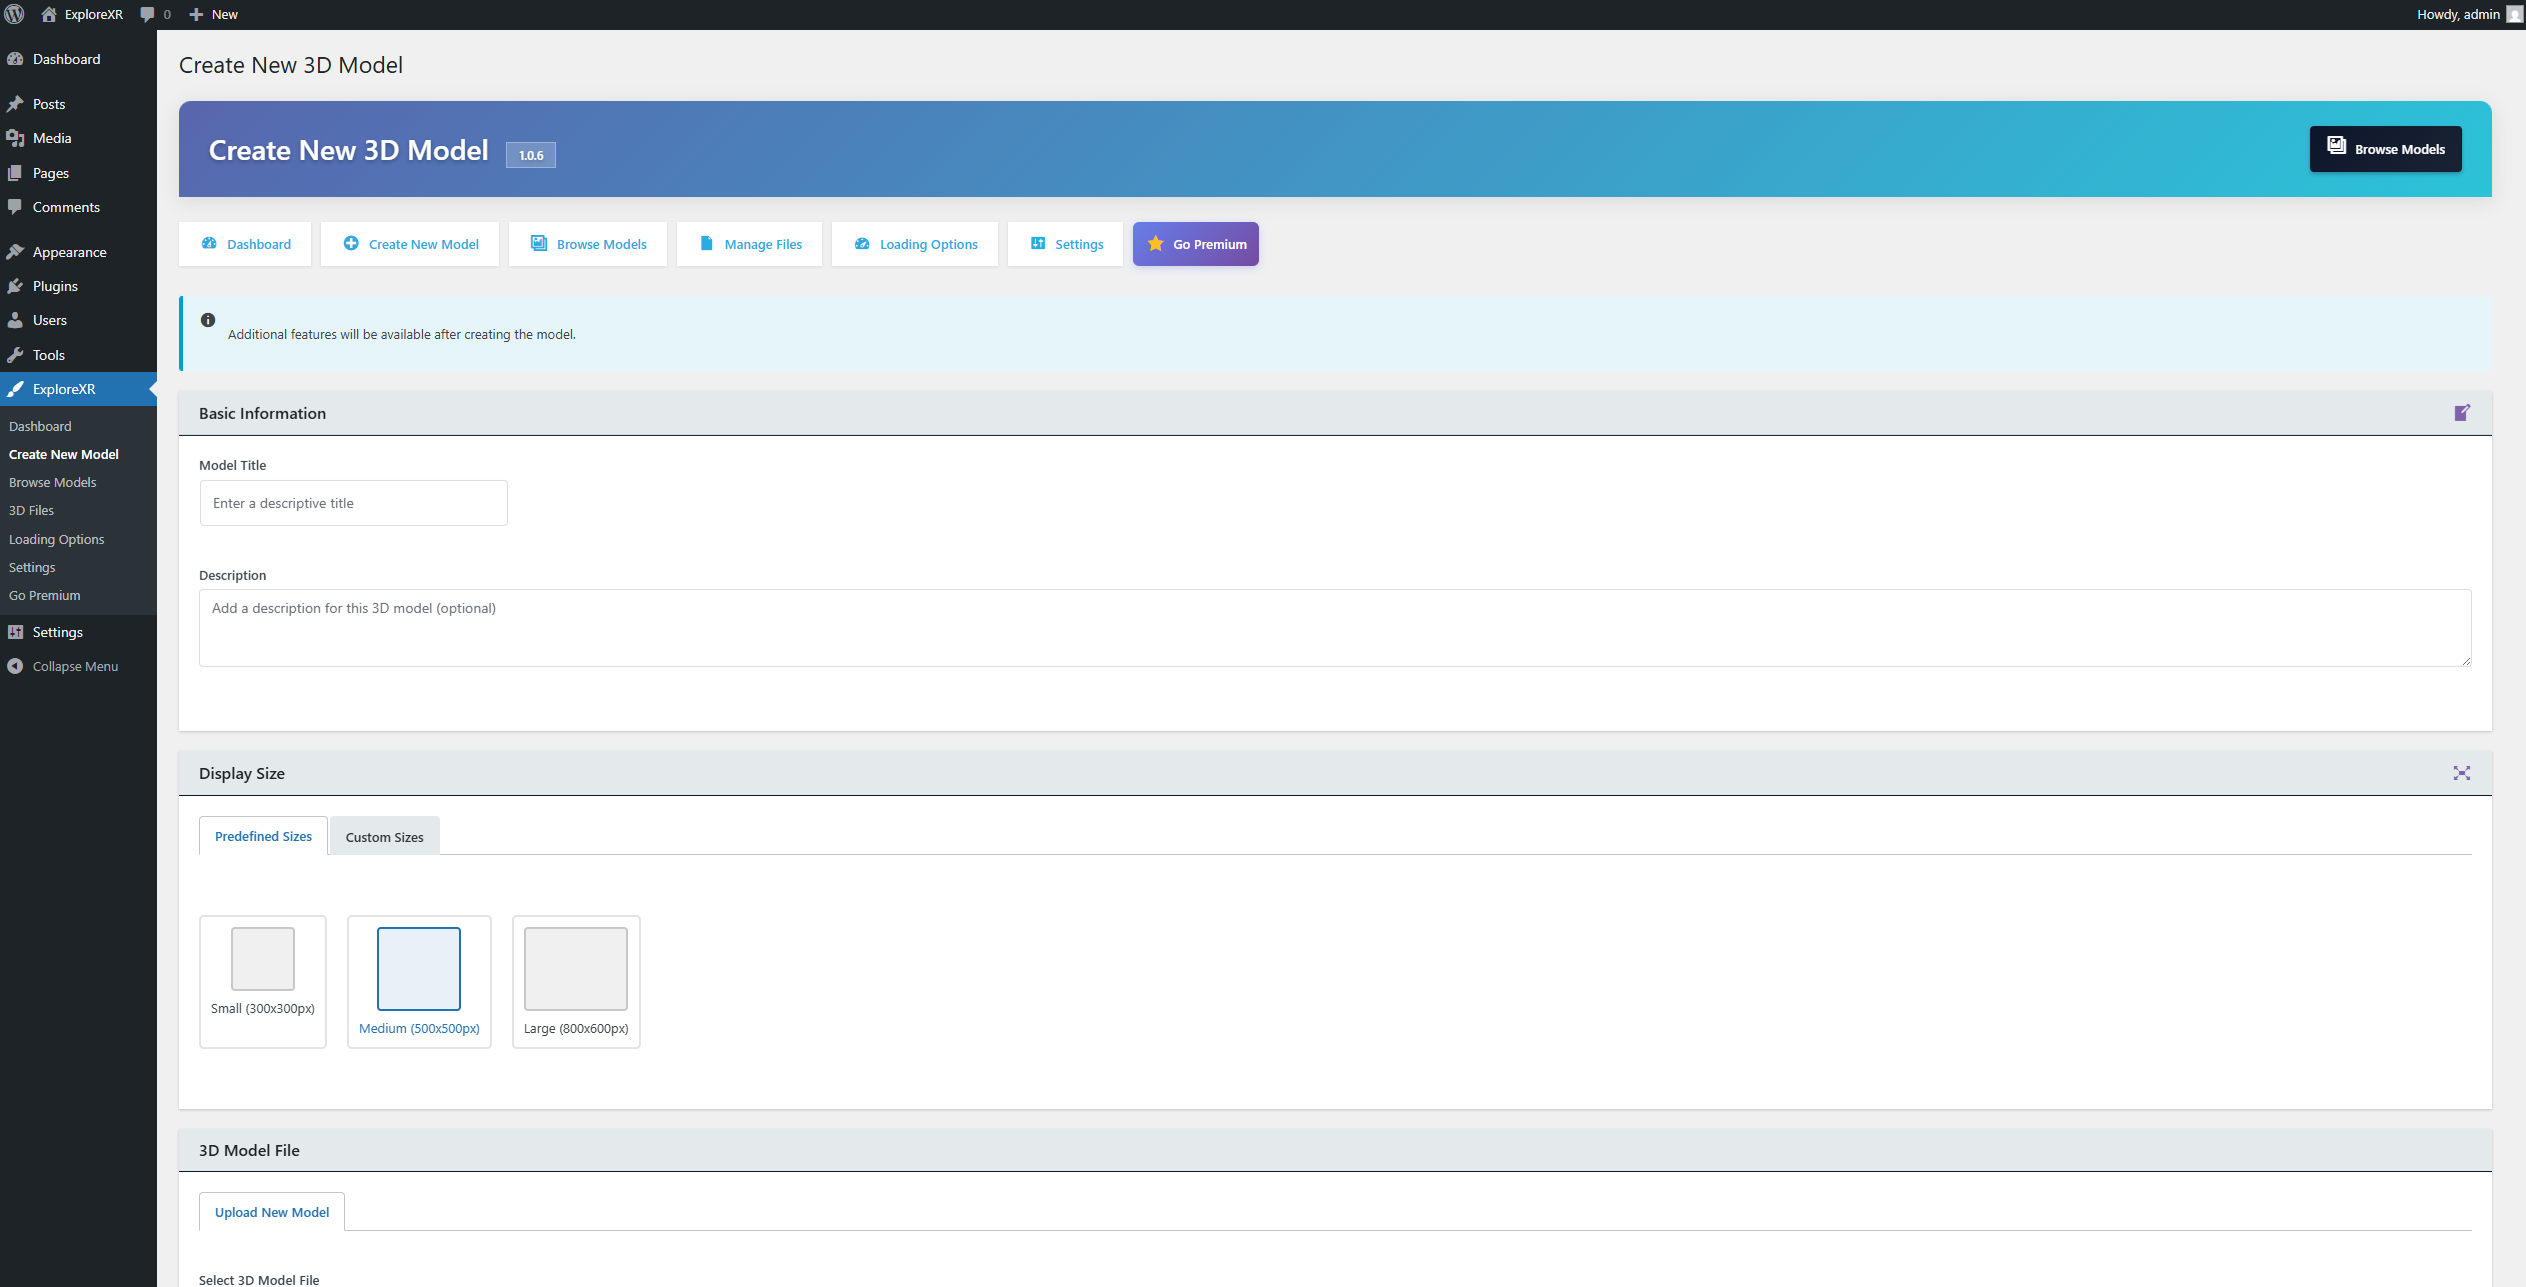This screenshot has width=2526, height=1287.
Task: Open Plugins from the sidebar
Action: coord(55,286)
